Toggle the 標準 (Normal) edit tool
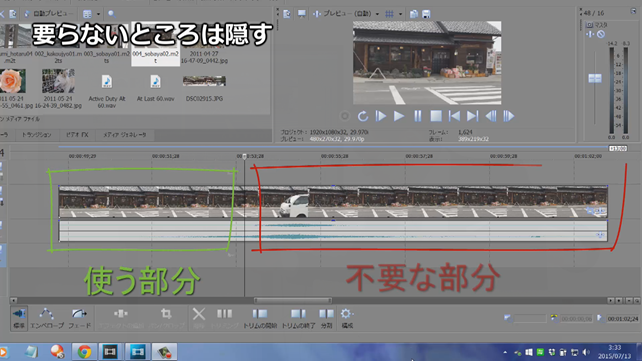 19,318
